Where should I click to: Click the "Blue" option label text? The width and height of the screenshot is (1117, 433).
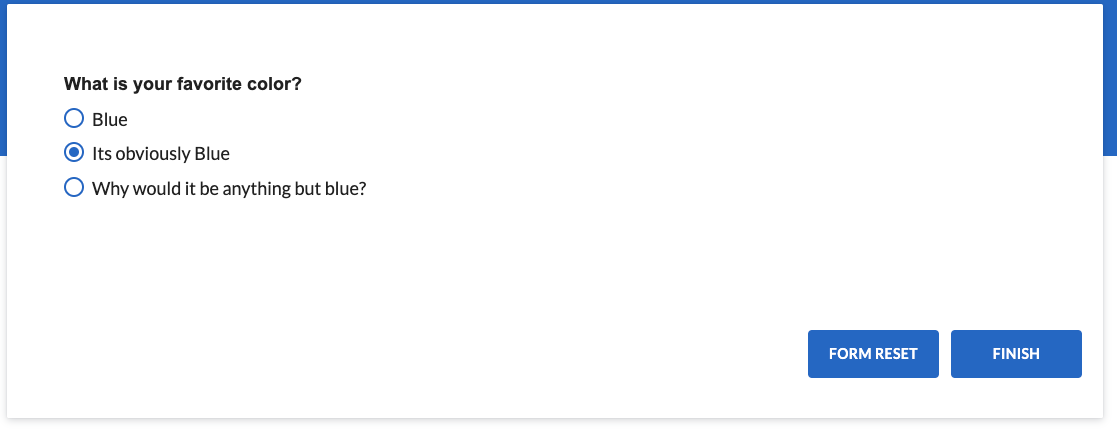point(110,119)
